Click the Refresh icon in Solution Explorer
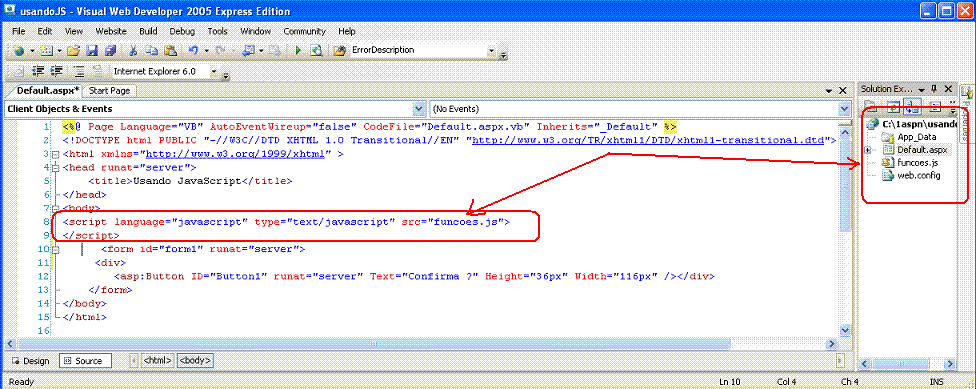Image resolution: width=976 pixels, height=389 pixels. pyautogui.click(x=894, y=107)
